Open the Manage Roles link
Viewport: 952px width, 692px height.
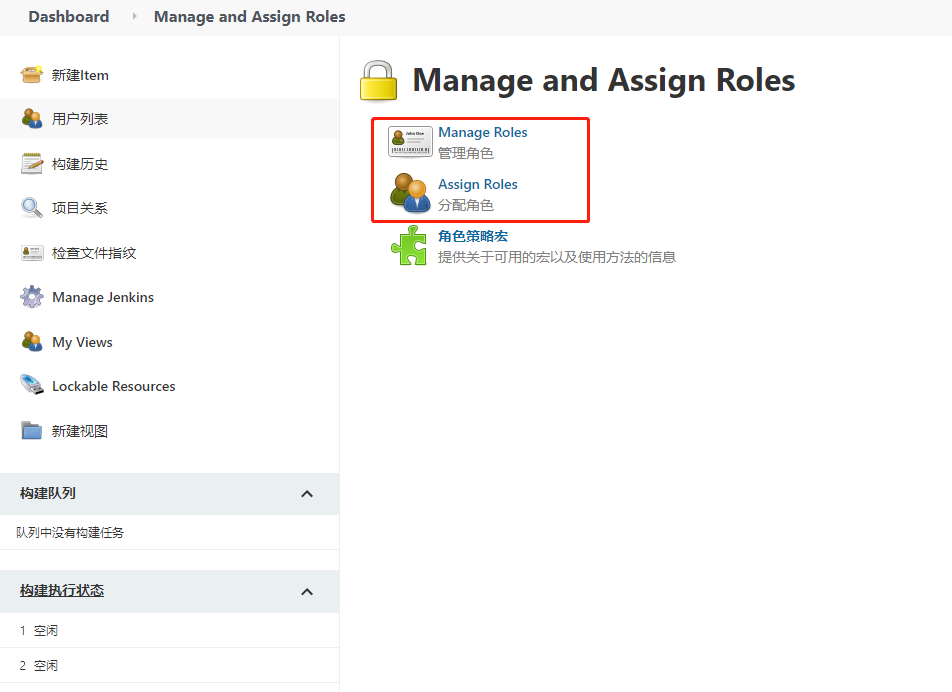[482, 132]
